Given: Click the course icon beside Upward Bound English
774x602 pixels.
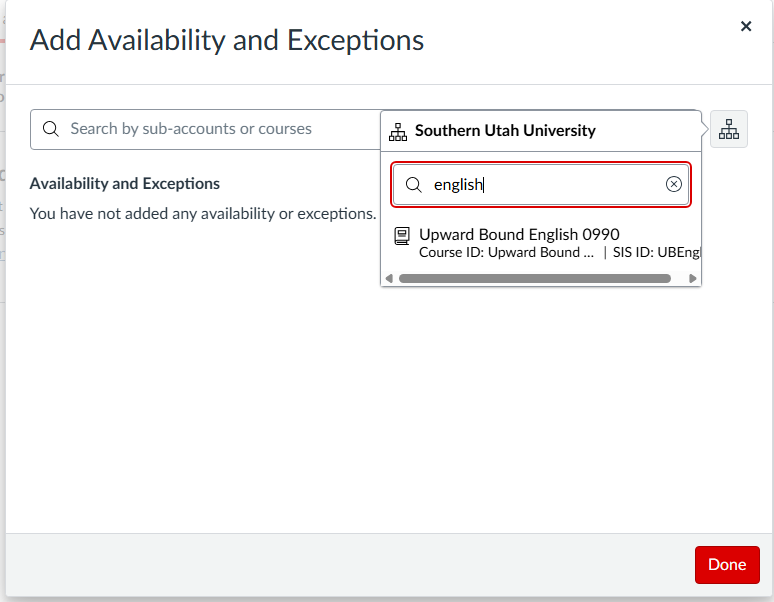Looking at the screenshot, I should pos(402,236).
